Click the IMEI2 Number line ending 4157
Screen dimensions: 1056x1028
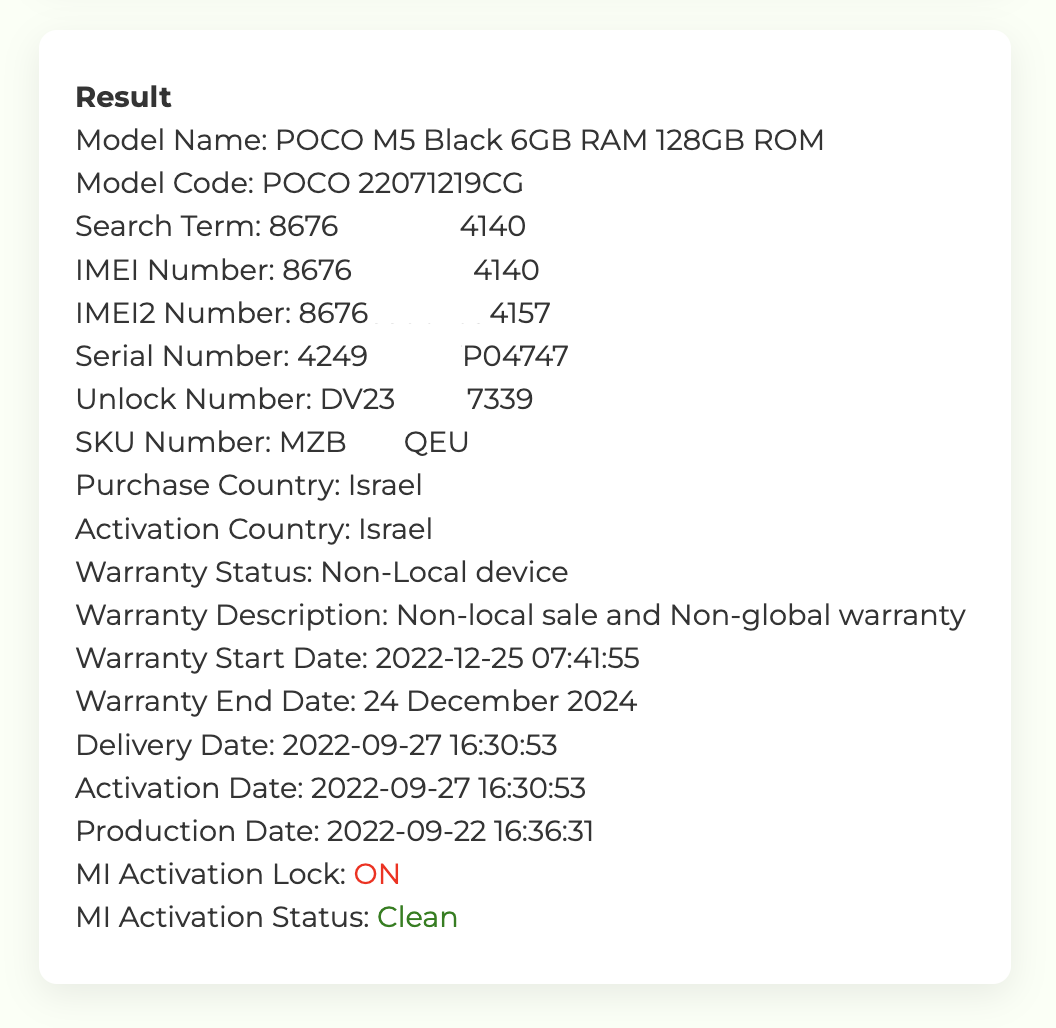point(313,313)
